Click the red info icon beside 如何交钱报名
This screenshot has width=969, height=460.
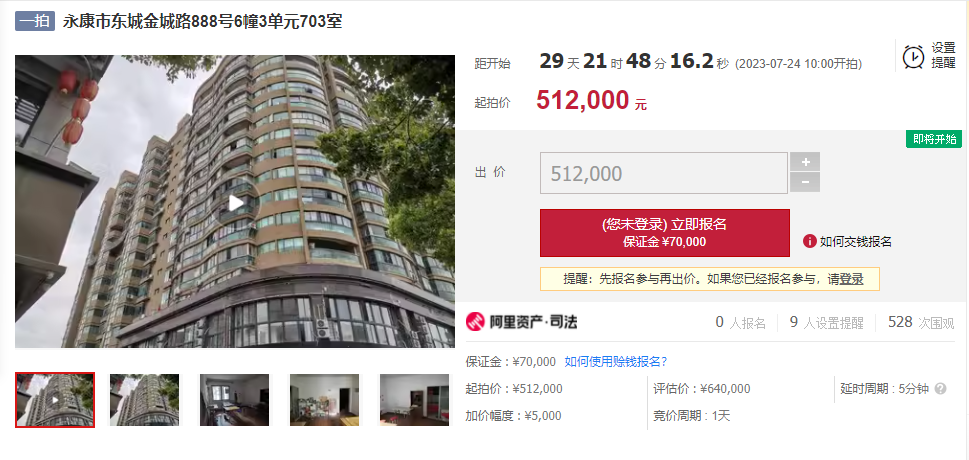click(810, 241)
